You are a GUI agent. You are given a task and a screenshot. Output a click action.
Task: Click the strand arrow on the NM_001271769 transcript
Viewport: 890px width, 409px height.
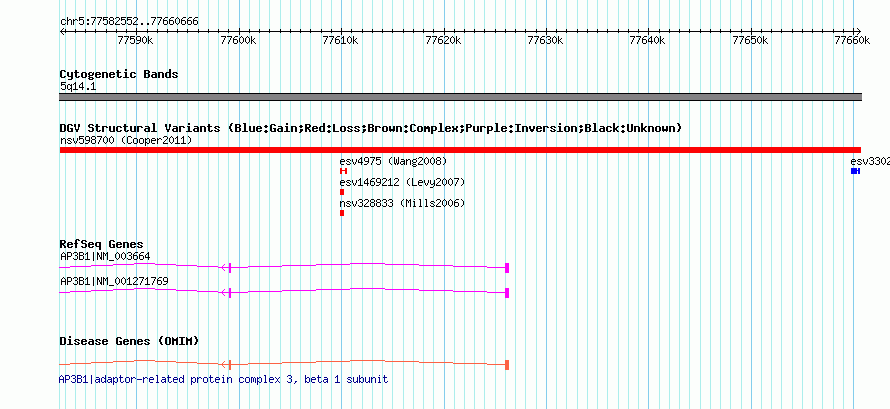click(225, 293)
